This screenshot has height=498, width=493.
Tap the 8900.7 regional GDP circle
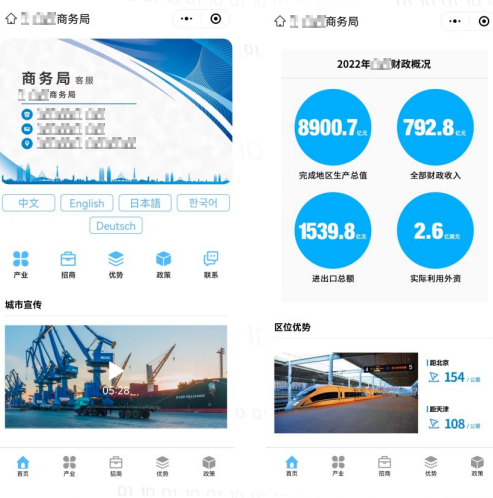coord(333,127)
